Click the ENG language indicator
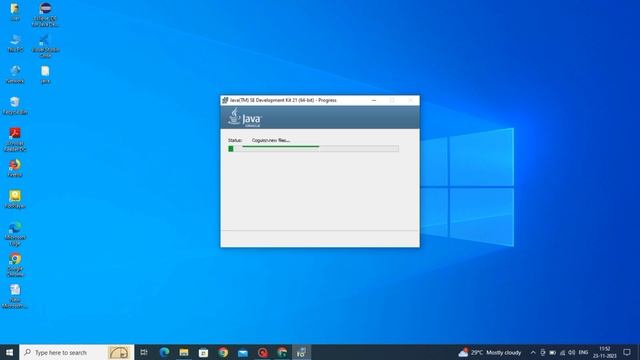640x360 pixels. click(584, 352)
